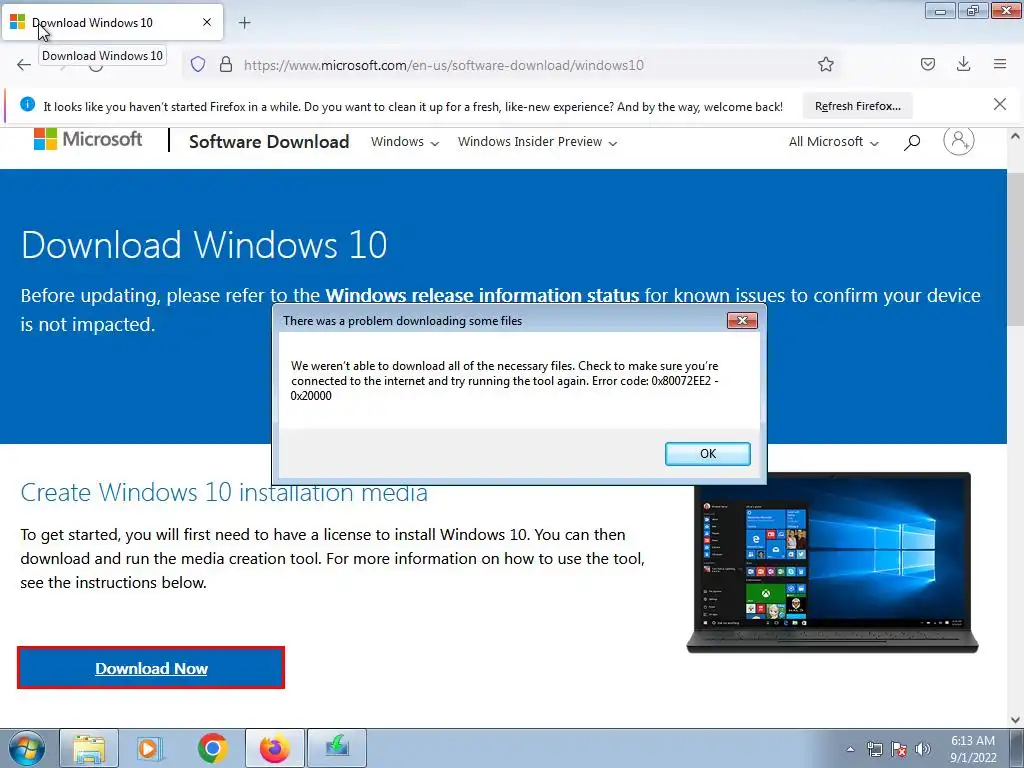Click the Firefox taskbar icon
1024x768 pixels.
click(275, 748)
